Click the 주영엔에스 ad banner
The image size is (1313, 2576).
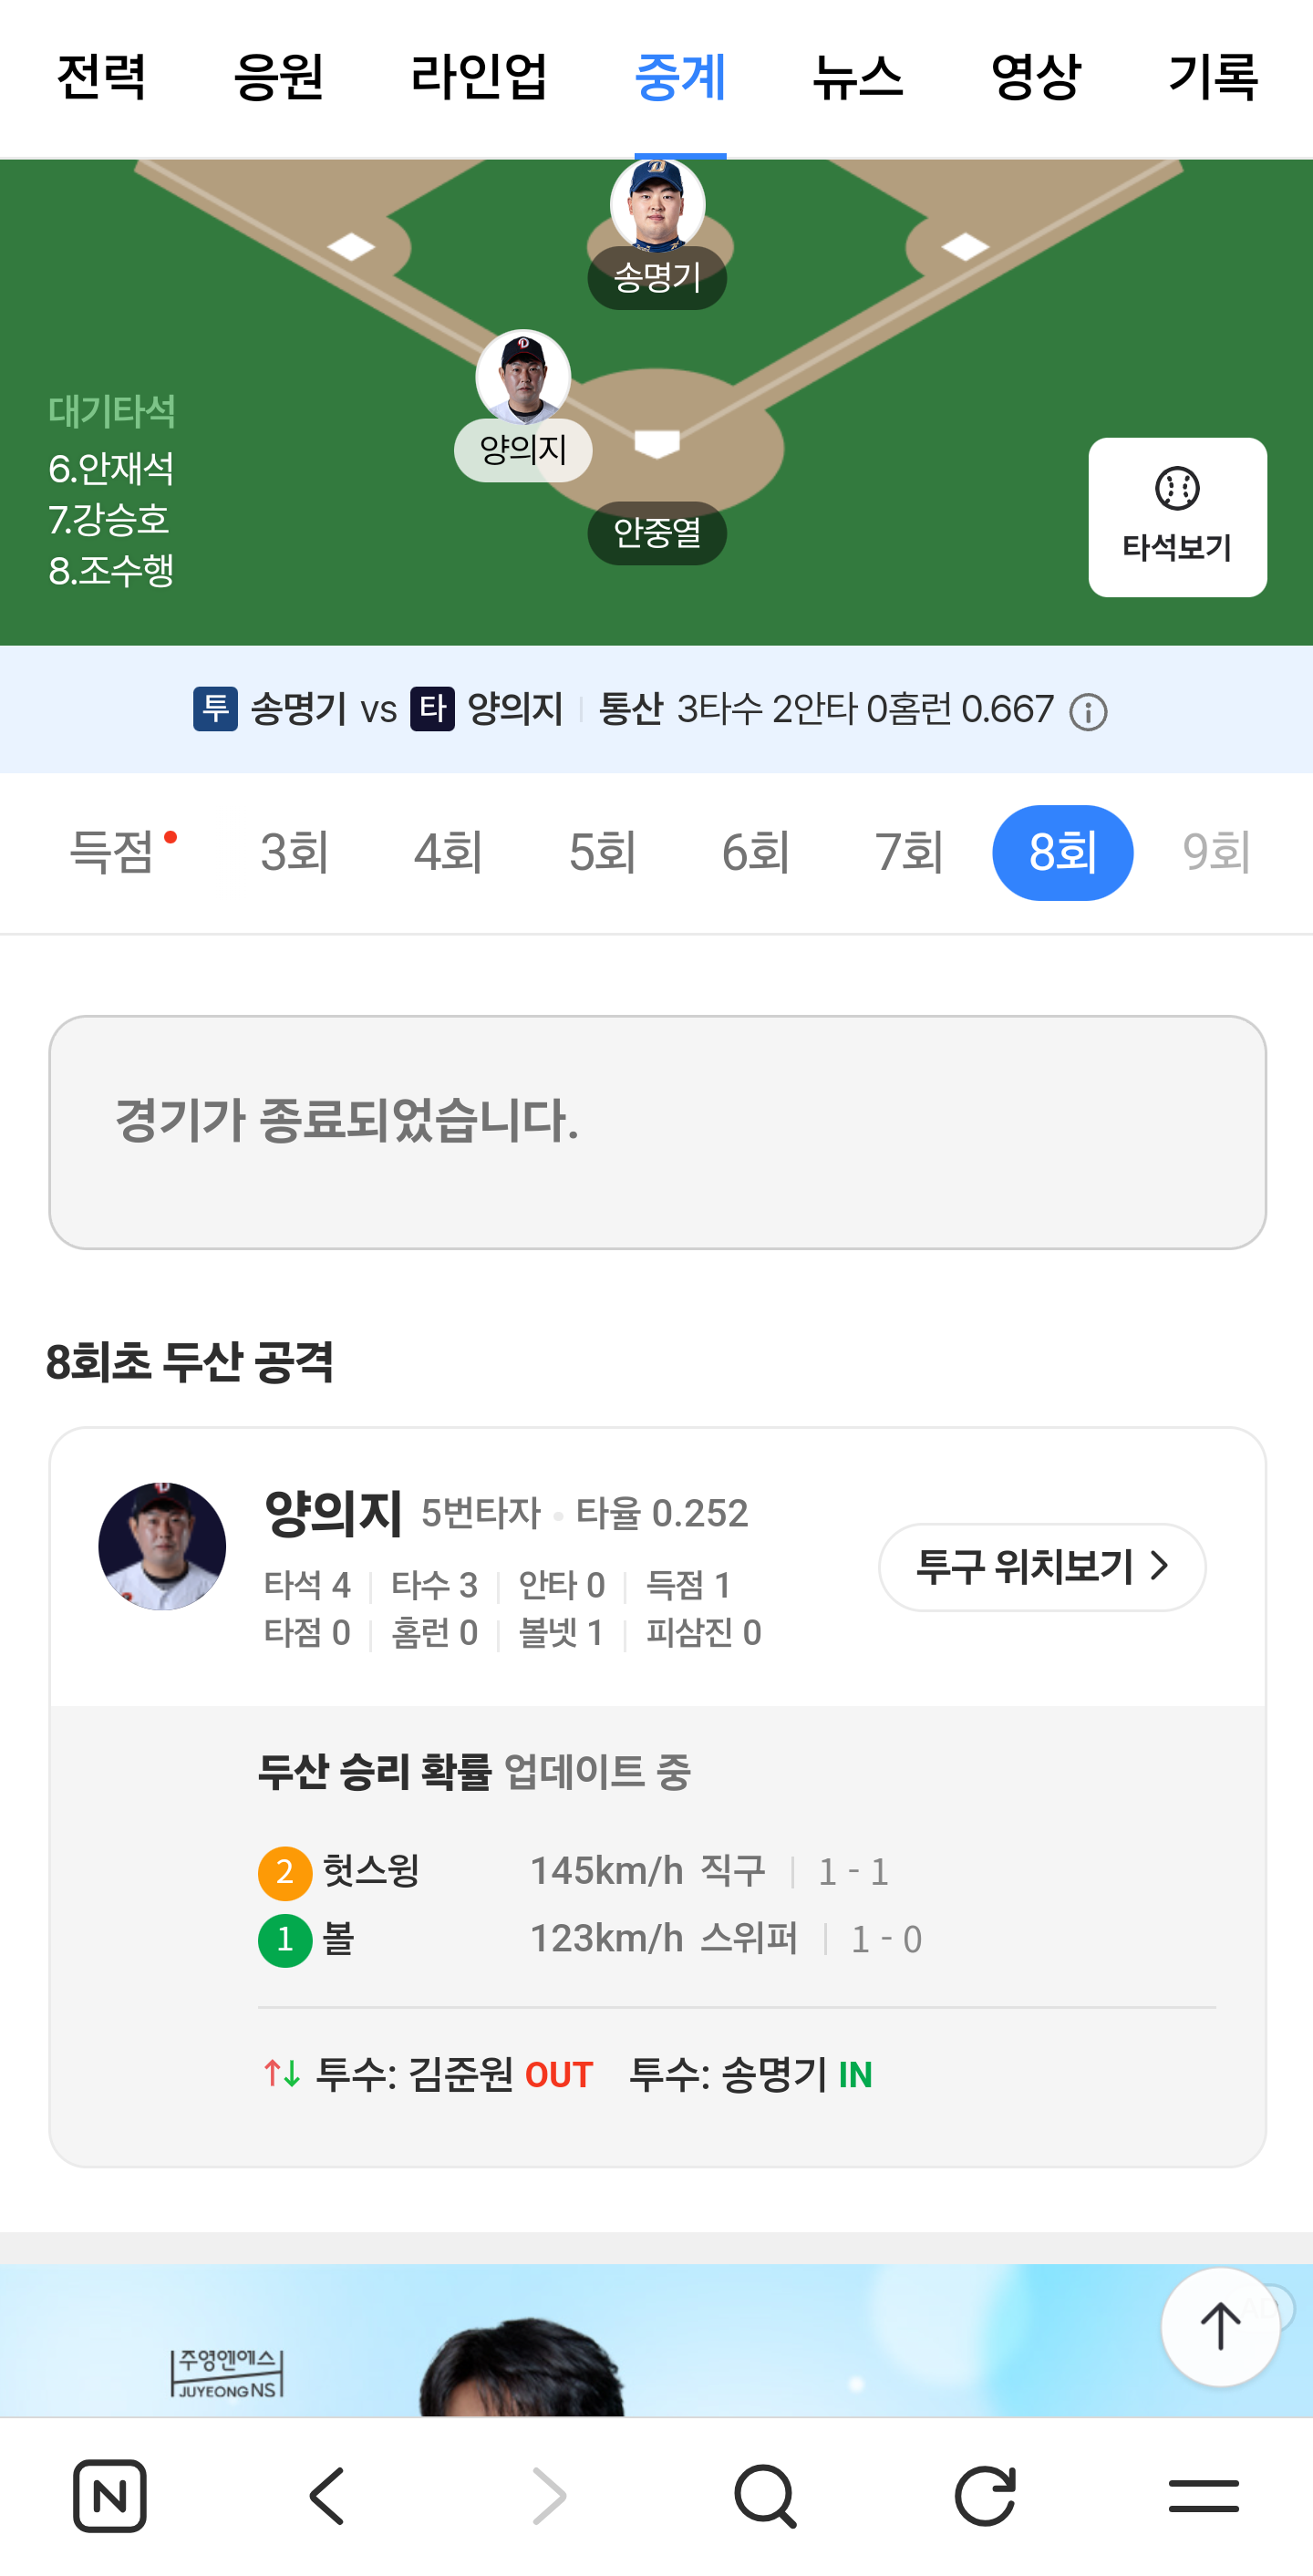click(656, 2340)
